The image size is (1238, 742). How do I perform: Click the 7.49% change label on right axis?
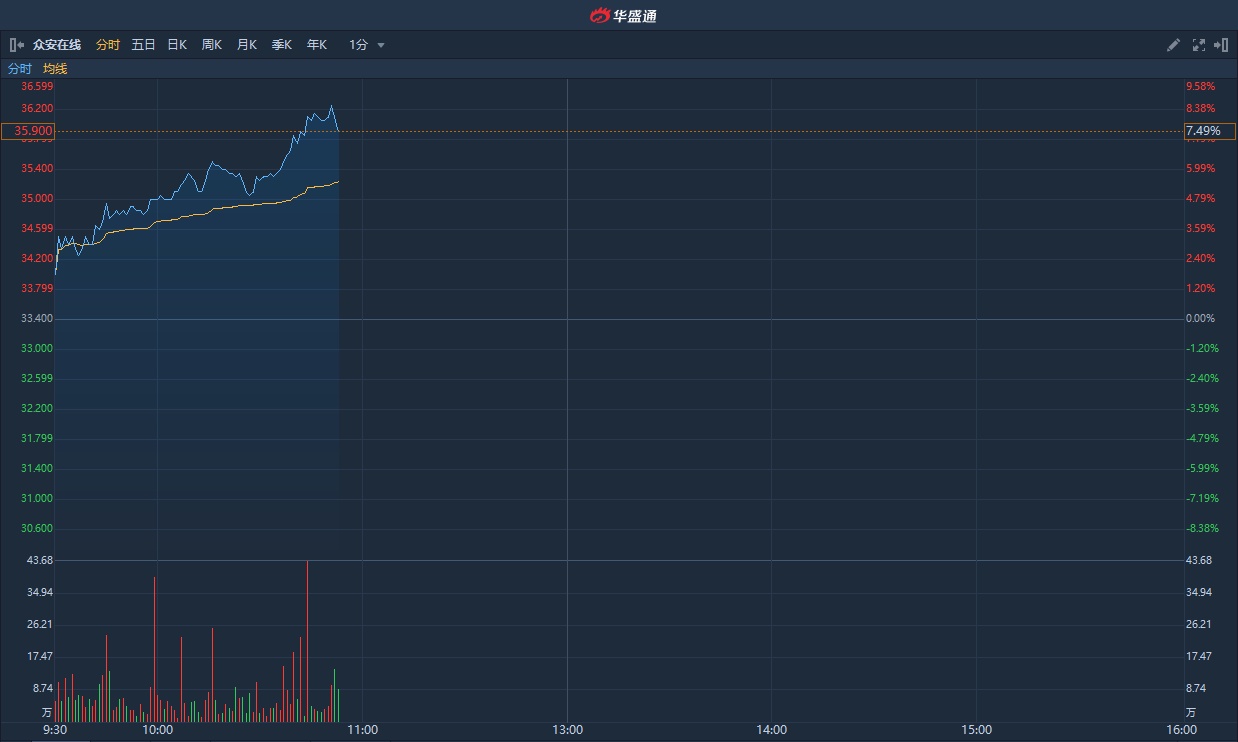pos(1203,131)
